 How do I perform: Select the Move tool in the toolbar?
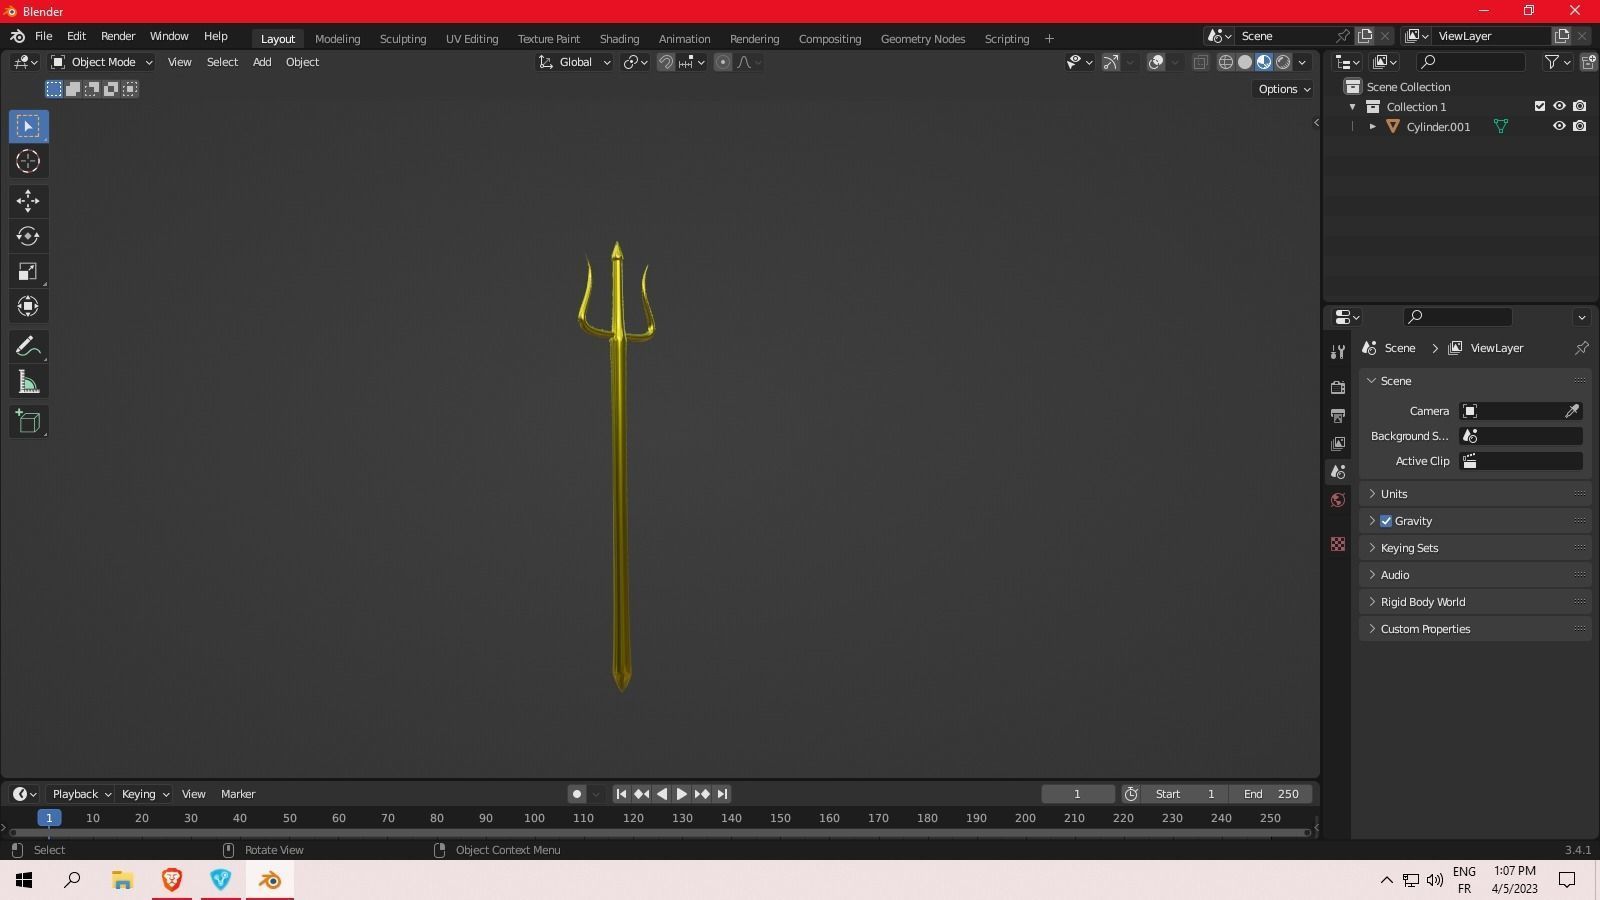pos(27,201)
